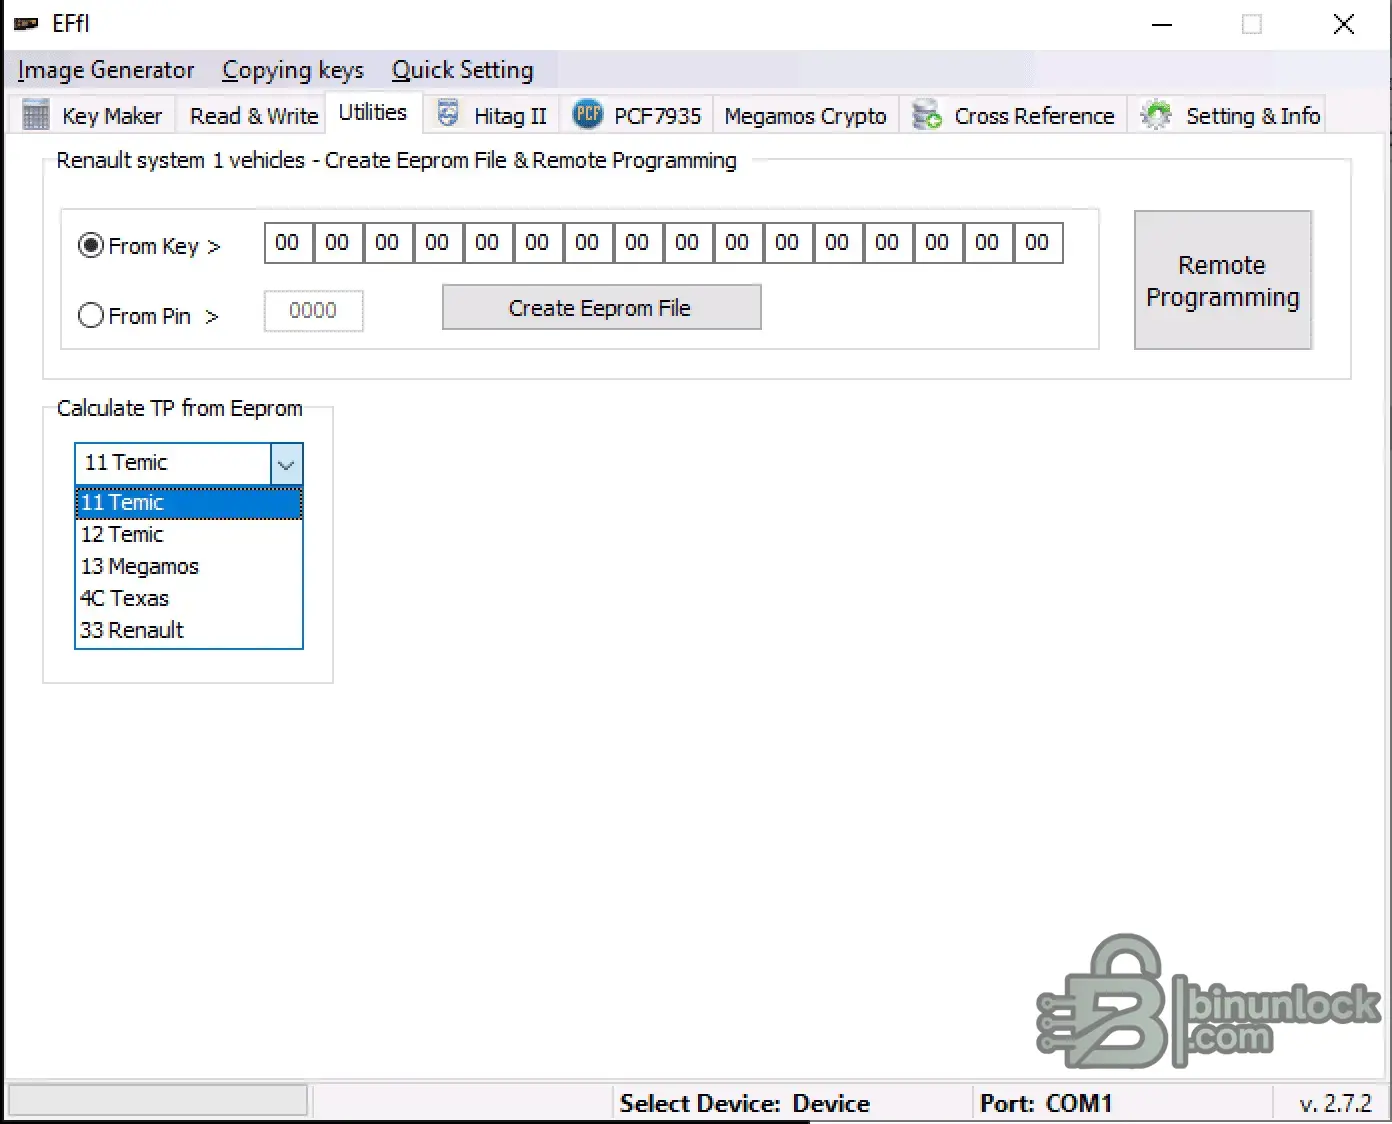Collapse the 11 Temic combo box arrow
Viewport: 1392px width, 1124px height.
(x=286, y=464)
